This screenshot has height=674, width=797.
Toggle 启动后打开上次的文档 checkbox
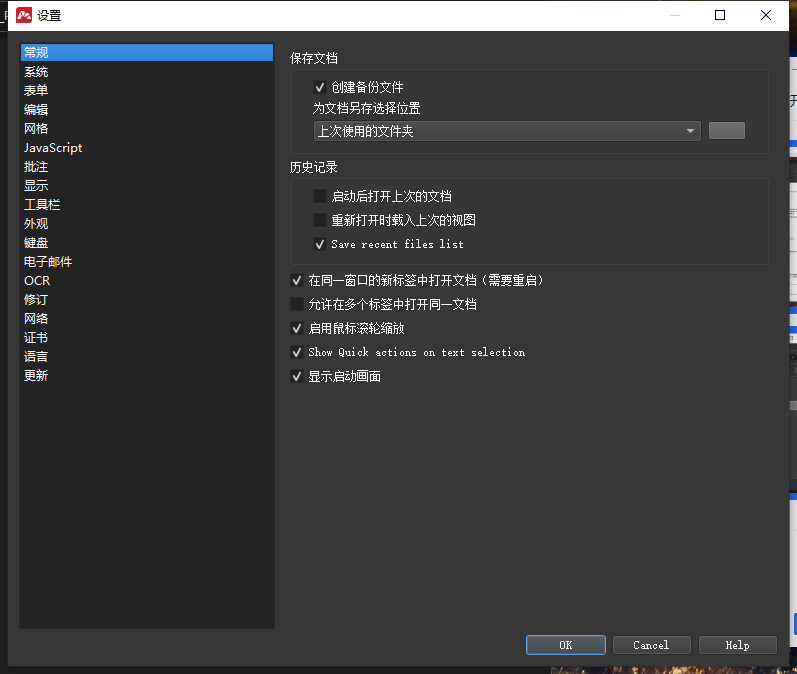320,197
